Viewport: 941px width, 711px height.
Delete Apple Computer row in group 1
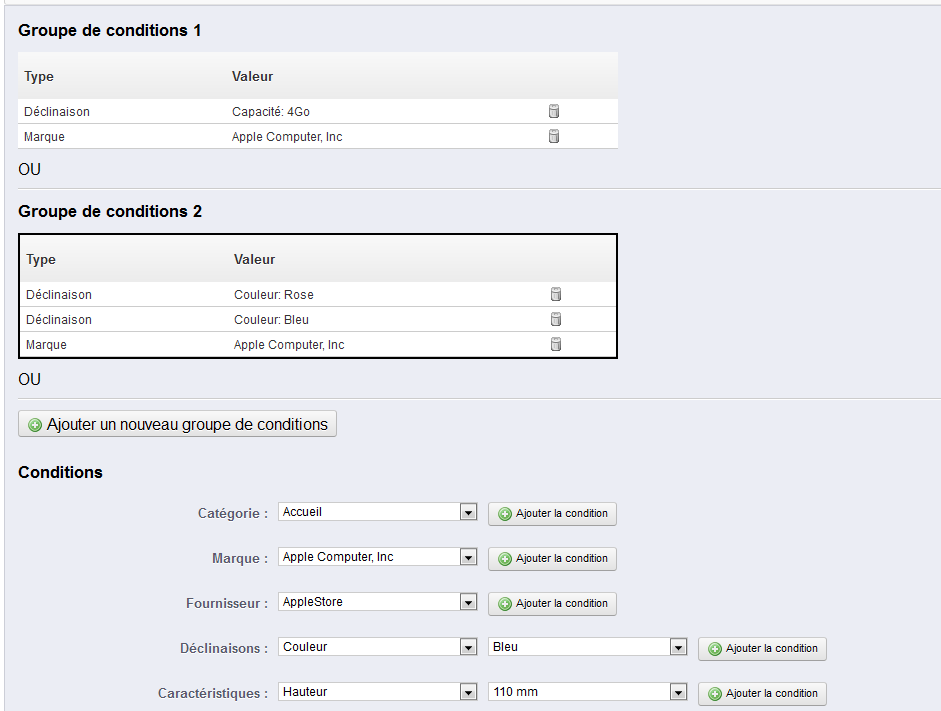[554, 136]
